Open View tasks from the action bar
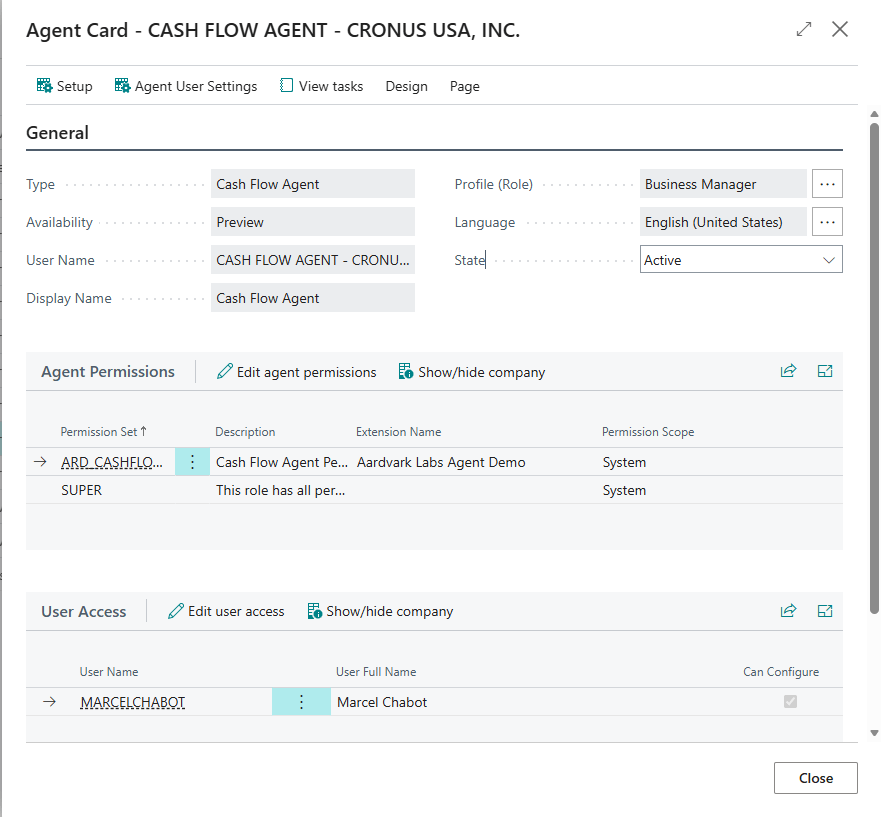 321,86
